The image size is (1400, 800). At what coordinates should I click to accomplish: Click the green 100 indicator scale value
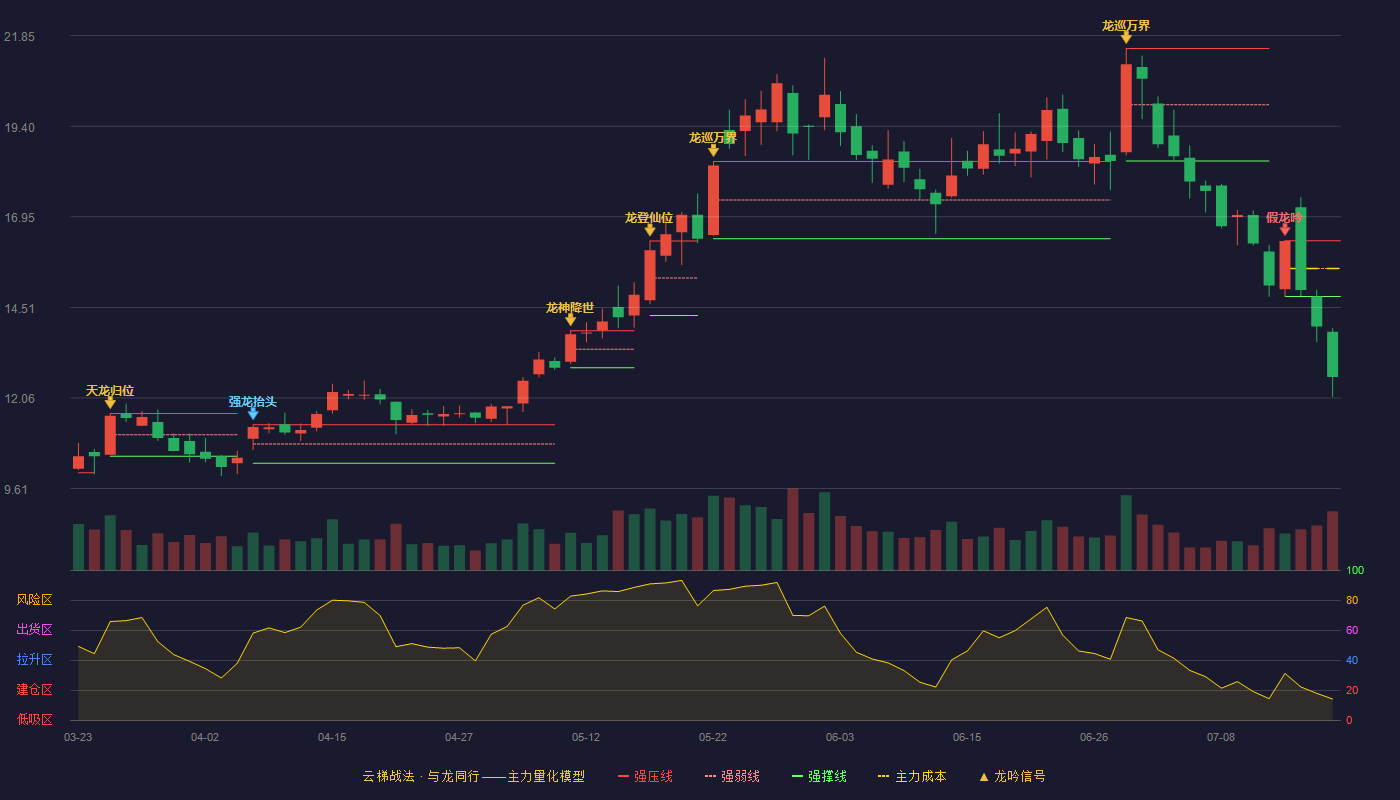click(1355, 571)
